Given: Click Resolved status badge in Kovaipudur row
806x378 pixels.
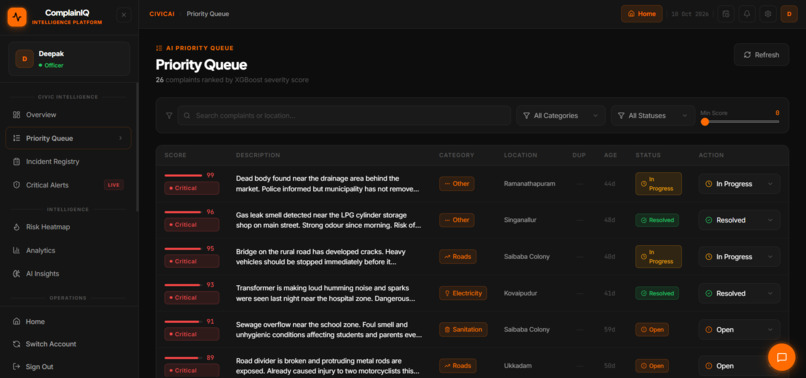Looking at the screenshot, I should pyautogui.click(x=657, y=293).
